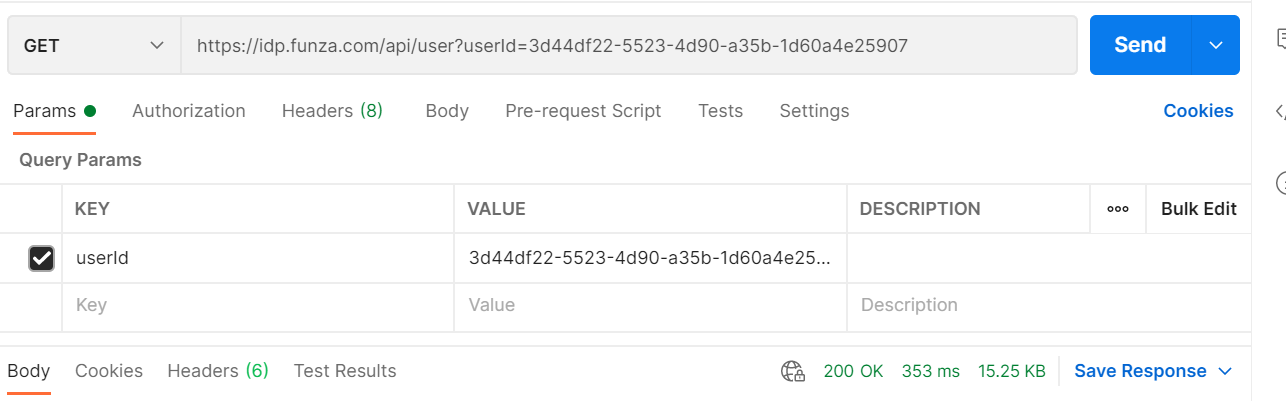Click Bulk Edit
Viewport: 1286px width, 401px height.
click(1199, 209)
